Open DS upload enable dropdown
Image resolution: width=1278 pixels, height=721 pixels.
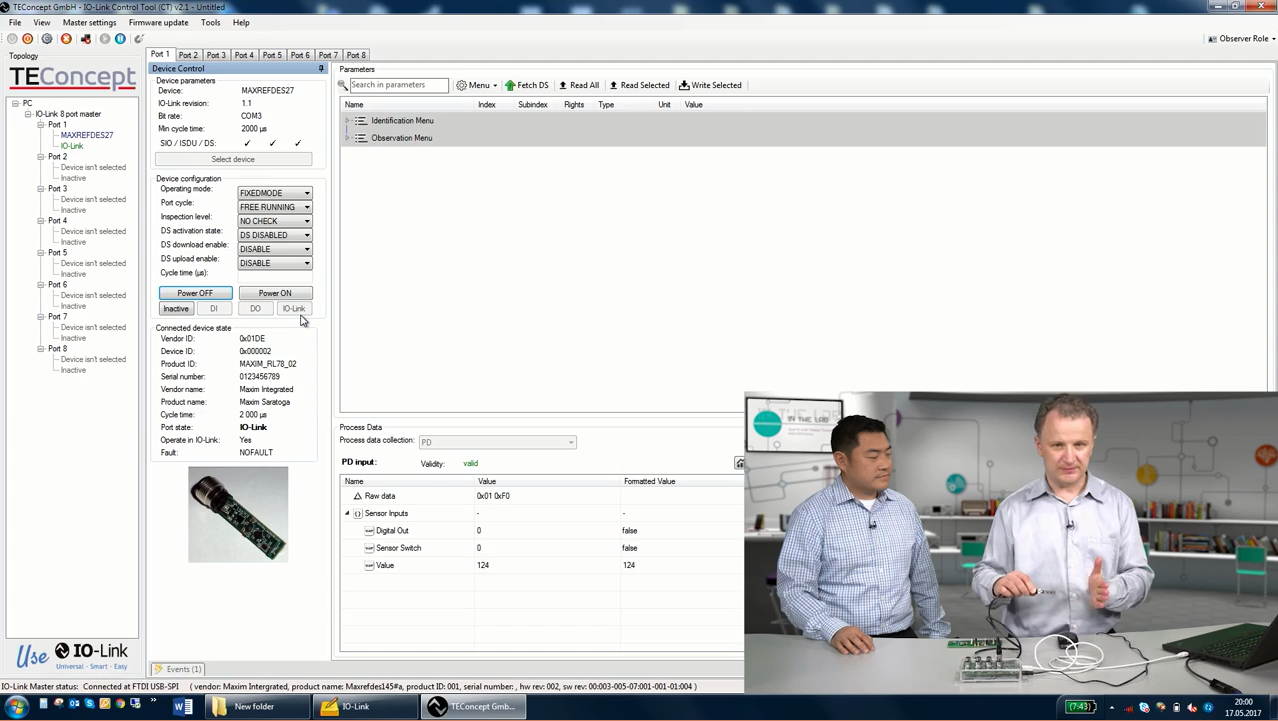(275, 263)
